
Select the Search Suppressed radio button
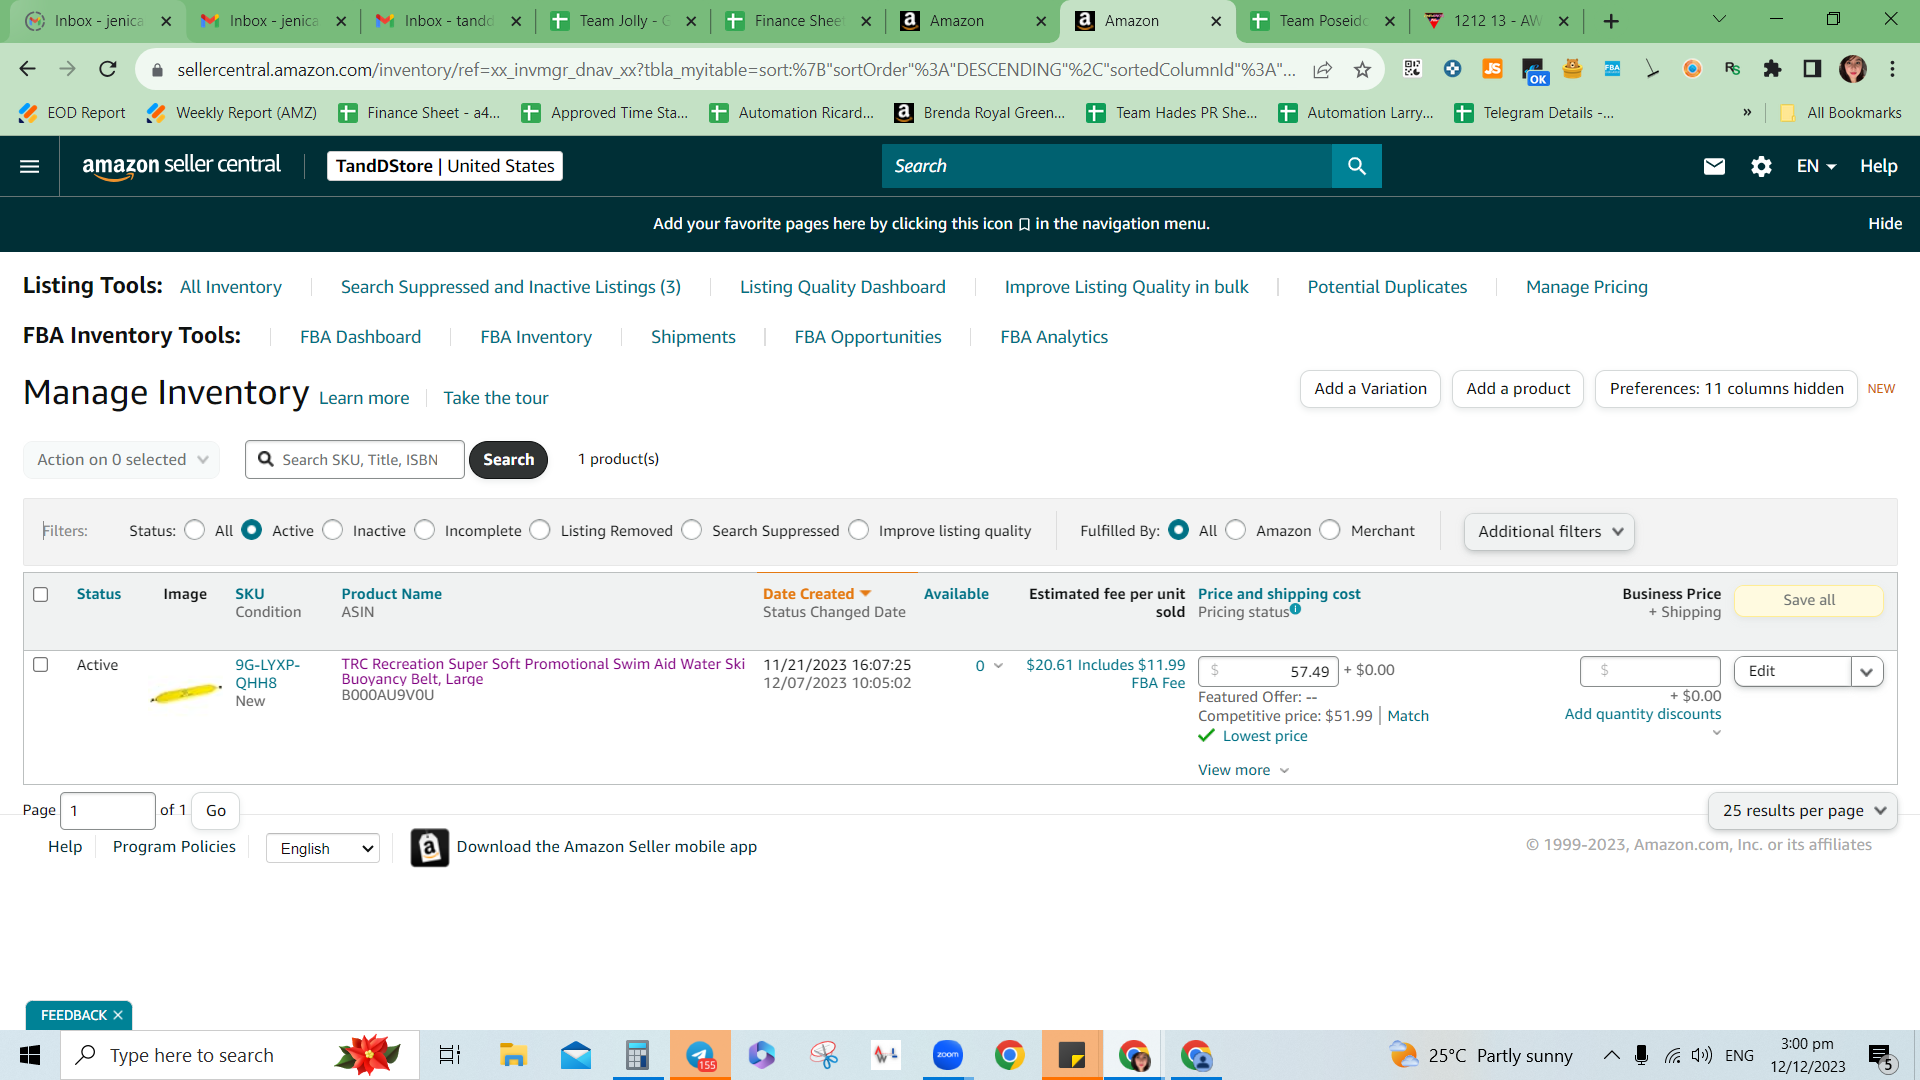(x=692, y=530)
